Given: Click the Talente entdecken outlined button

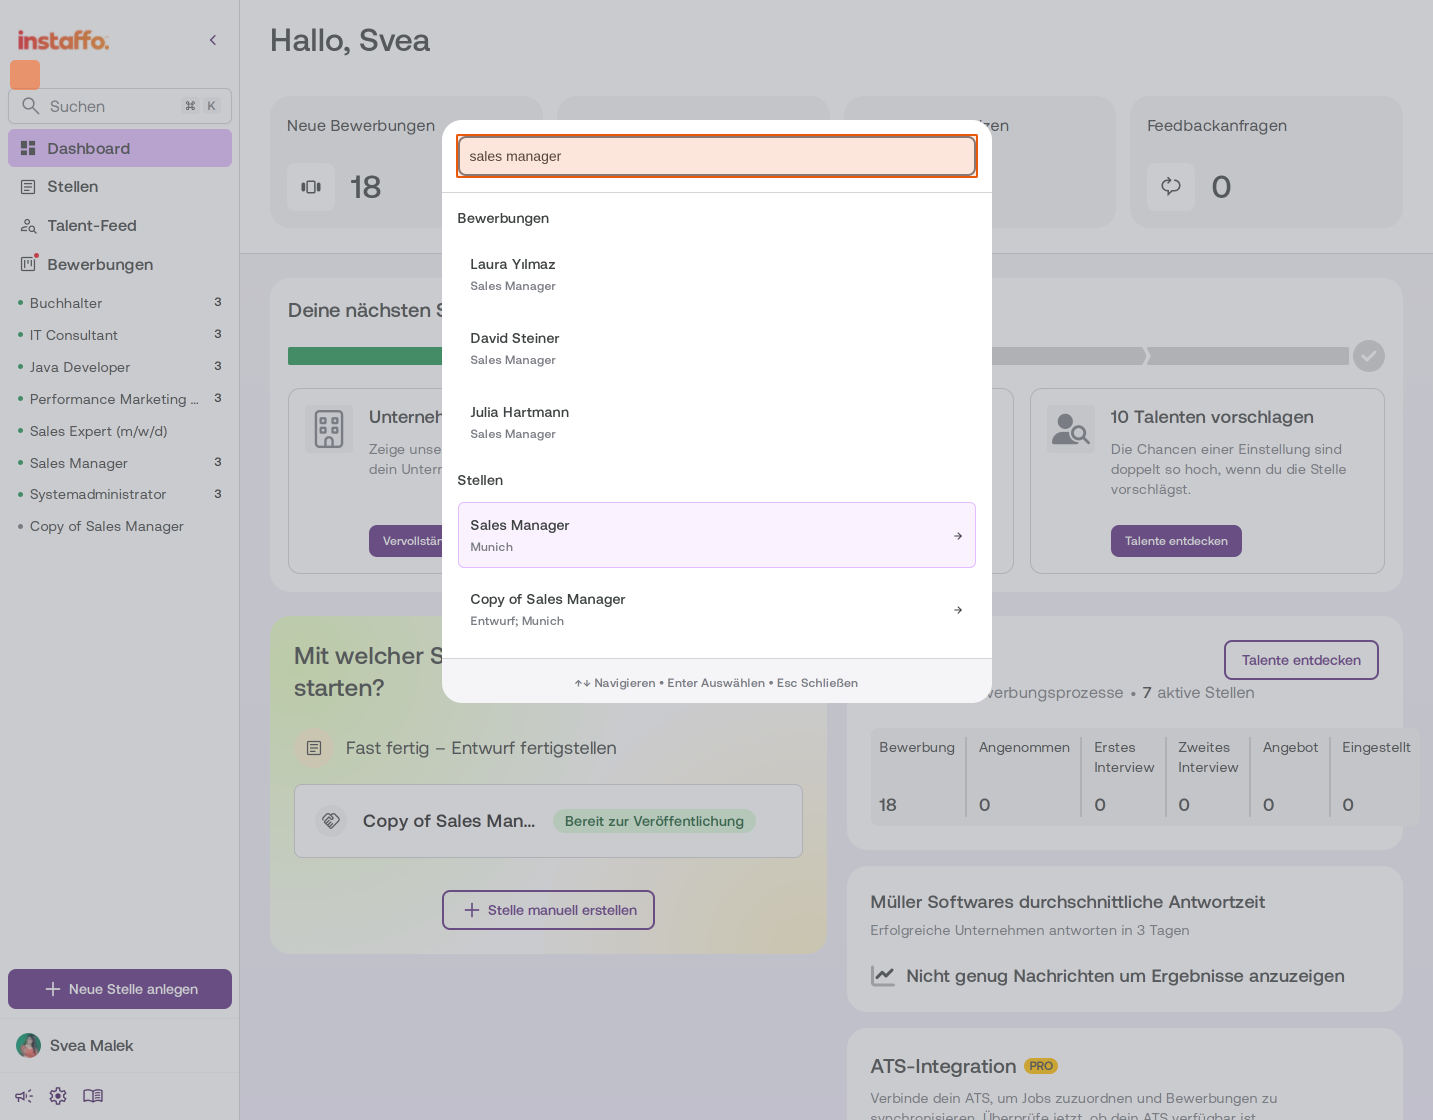Looking at the screenshot, I should (x=1301, y=660).
